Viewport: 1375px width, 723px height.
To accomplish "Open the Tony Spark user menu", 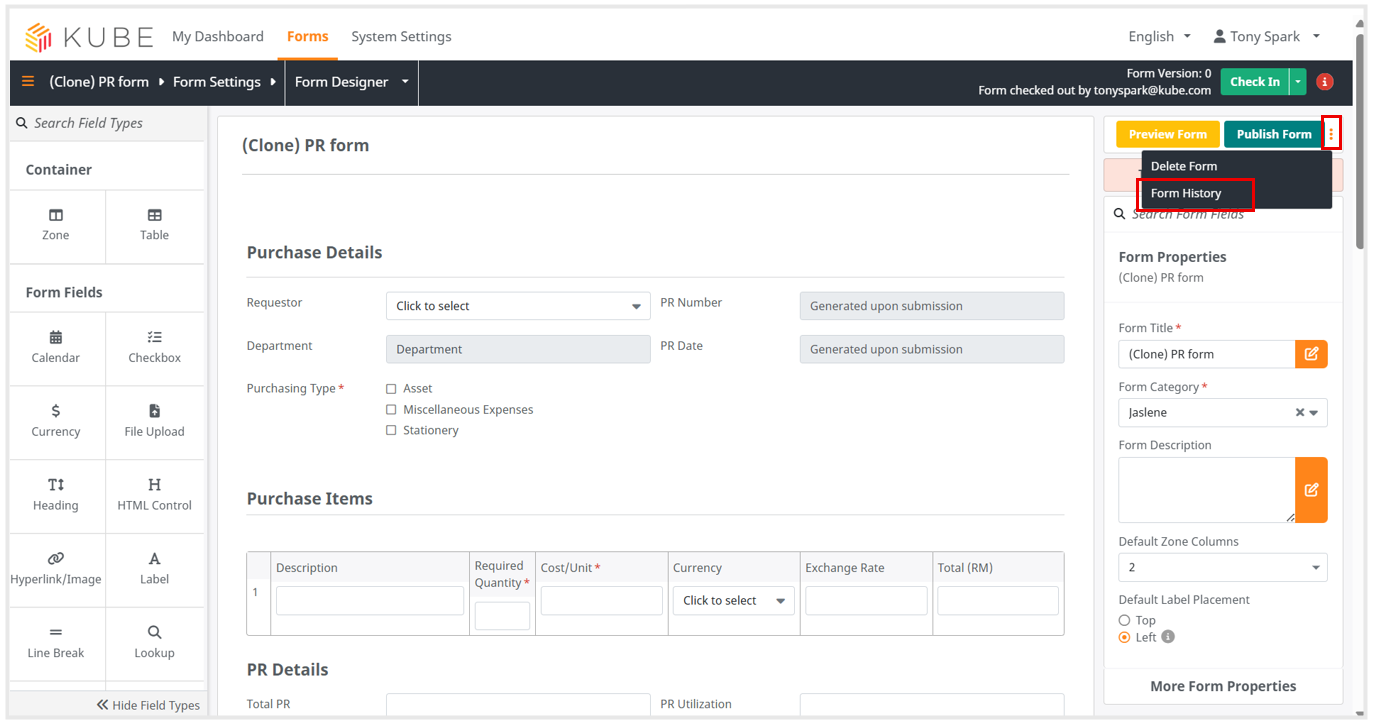I will 1266,36.
